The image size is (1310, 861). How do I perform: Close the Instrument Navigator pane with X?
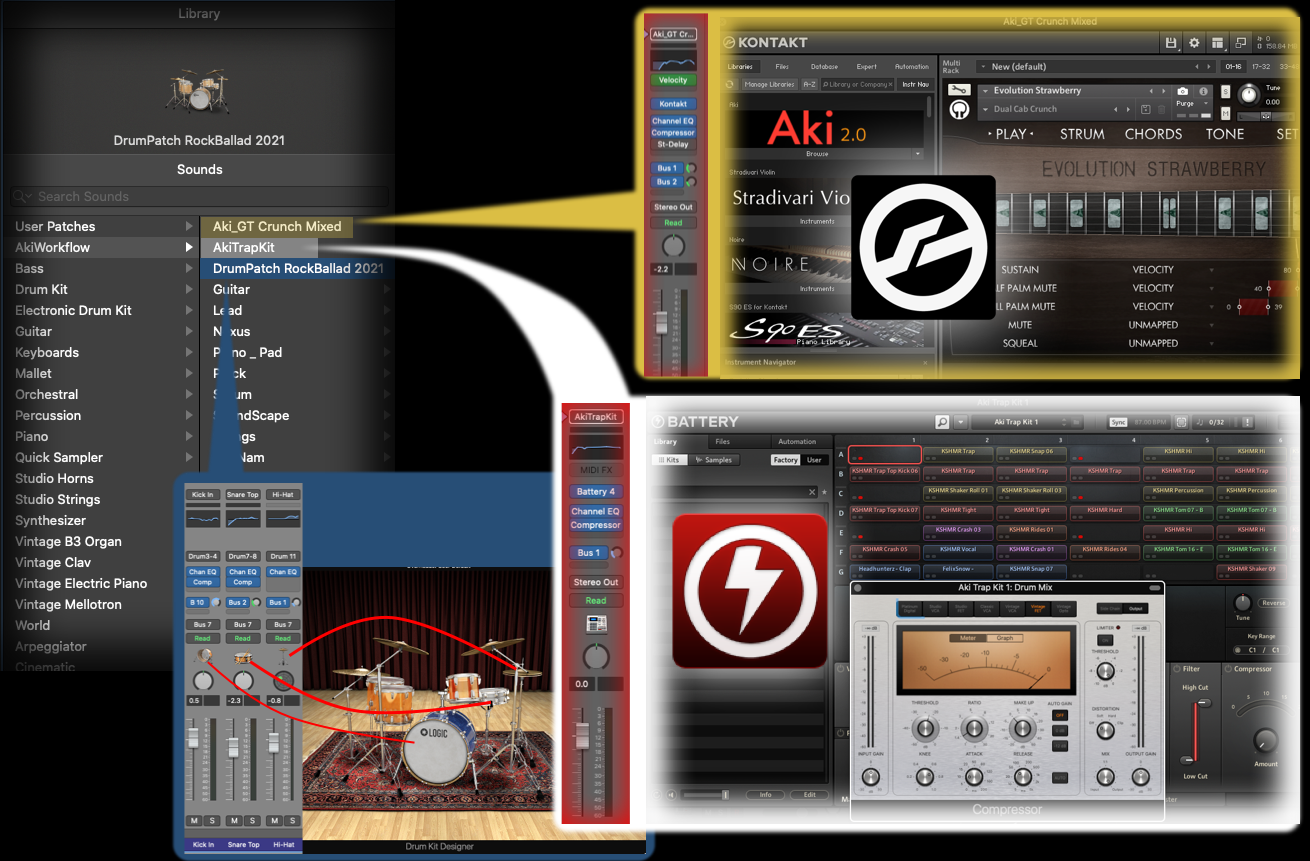[x=926, y=362]
